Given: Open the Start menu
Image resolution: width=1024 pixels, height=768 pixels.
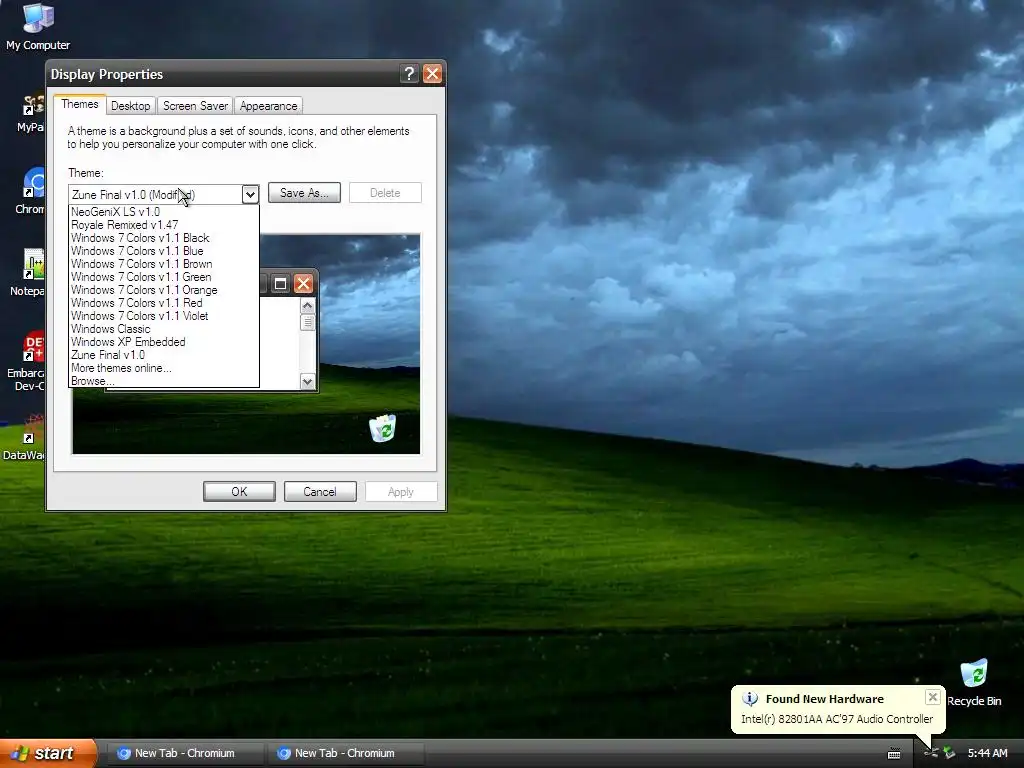Looking at the screenshot, I should point(47,753).
